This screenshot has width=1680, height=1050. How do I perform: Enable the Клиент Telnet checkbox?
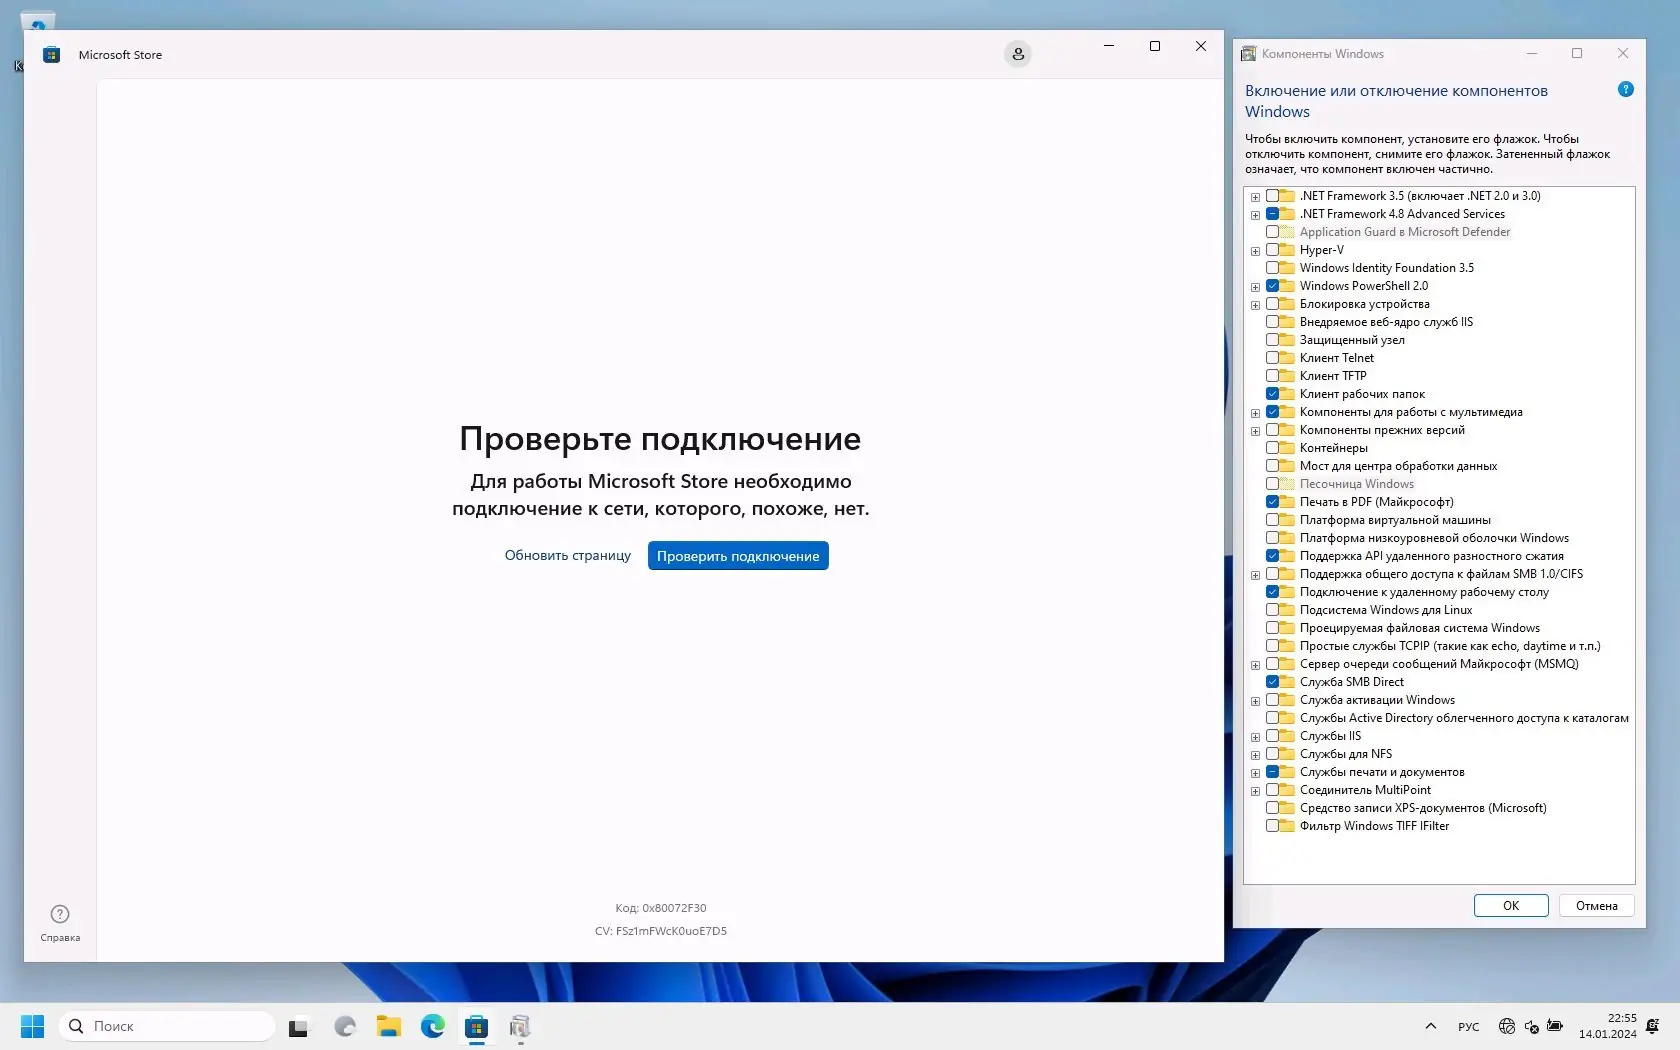coord(1272,358)
